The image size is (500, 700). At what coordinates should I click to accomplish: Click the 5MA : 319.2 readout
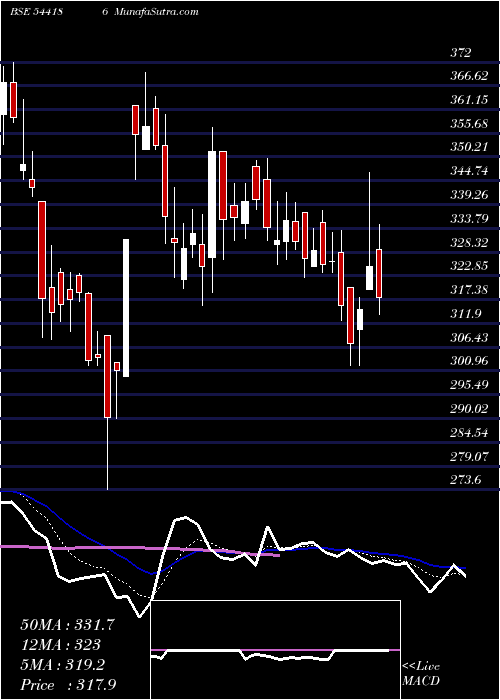[x=62, y=665]
